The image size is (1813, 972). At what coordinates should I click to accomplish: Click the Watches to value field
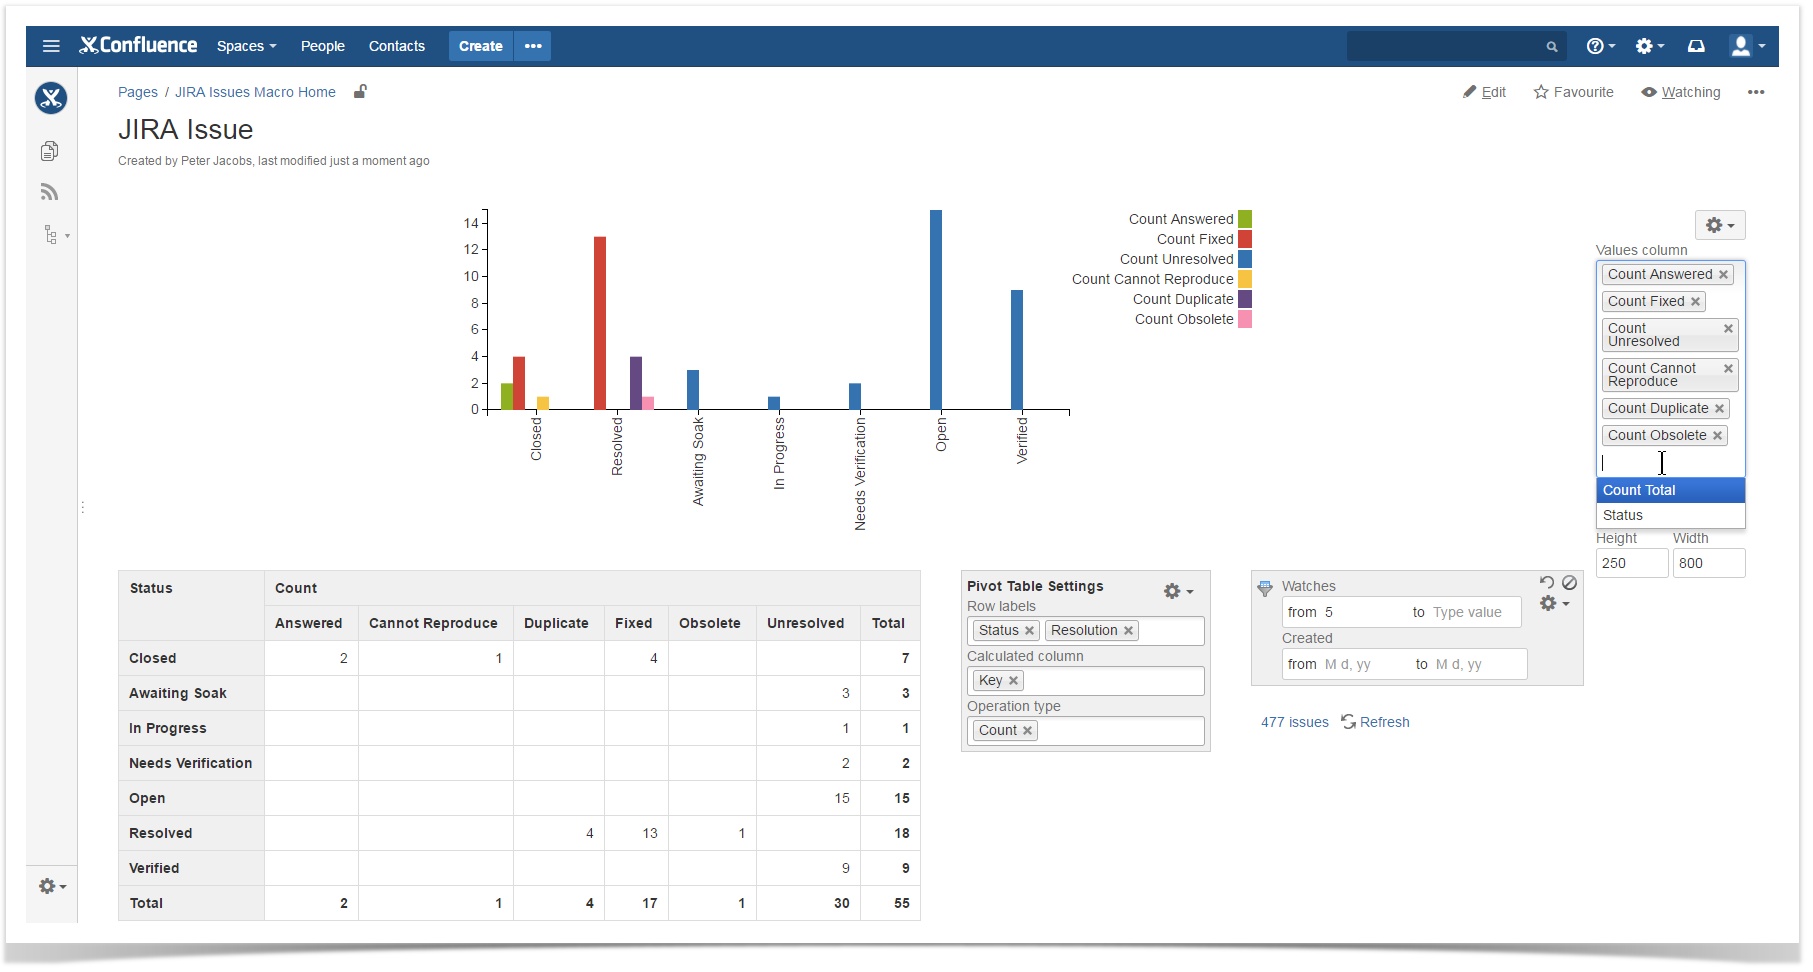pos(1474,612)
